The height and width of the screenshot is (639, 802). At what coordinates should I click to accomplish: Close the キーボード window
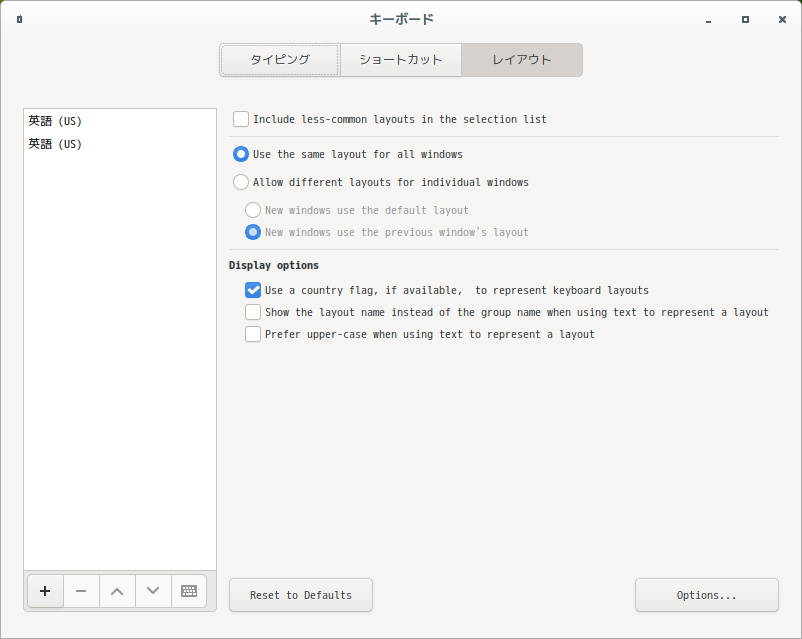pyautogui.click(x=782, y=19)
